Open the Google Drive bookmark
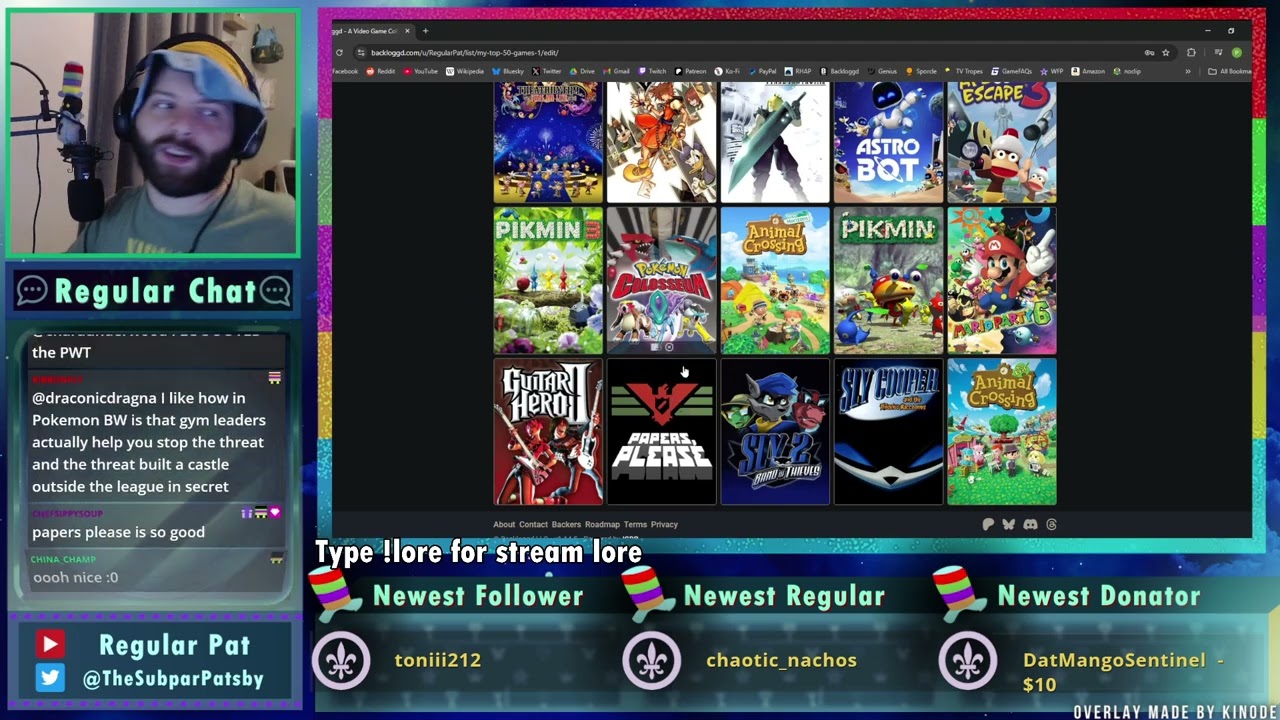 click(582, 71)
